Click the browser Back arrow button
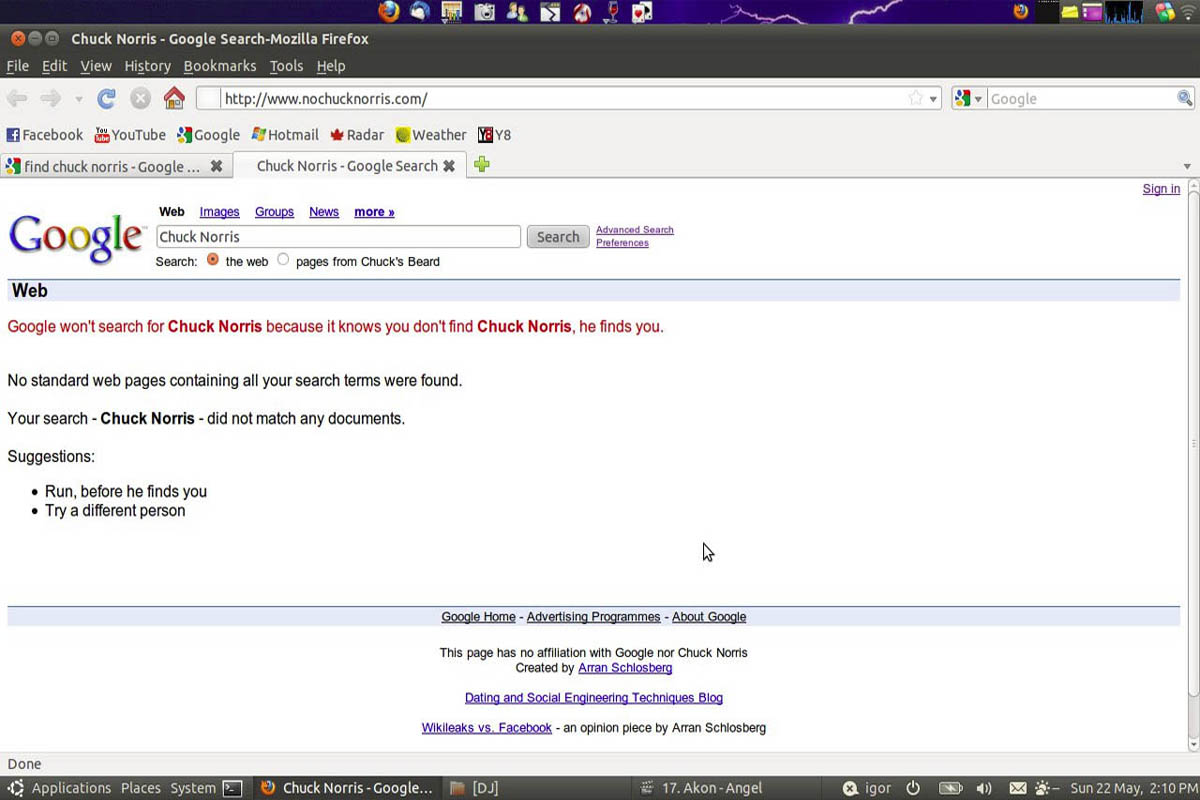Viewport: 1200px width, 800px height. 17,98
